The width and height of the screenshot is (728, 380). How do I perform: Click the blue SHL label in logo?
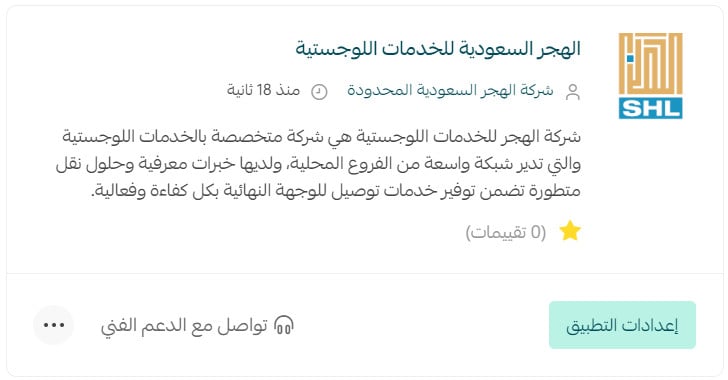(650, 108)
